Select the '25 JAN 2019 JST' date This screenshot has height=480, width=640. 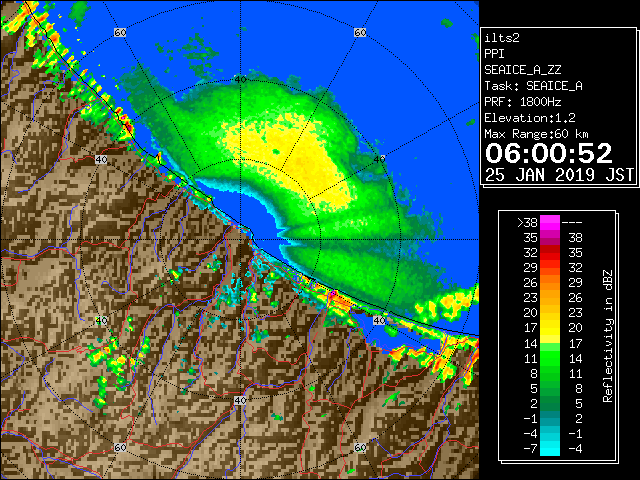[559, 175]
